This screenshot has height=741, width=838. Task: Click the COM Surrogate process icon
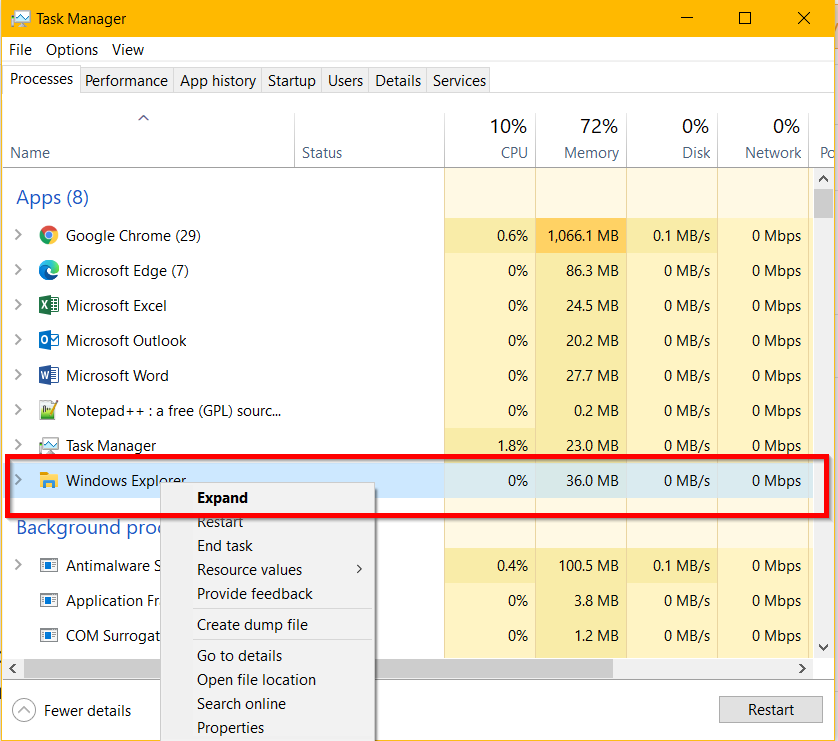(49, 635)
